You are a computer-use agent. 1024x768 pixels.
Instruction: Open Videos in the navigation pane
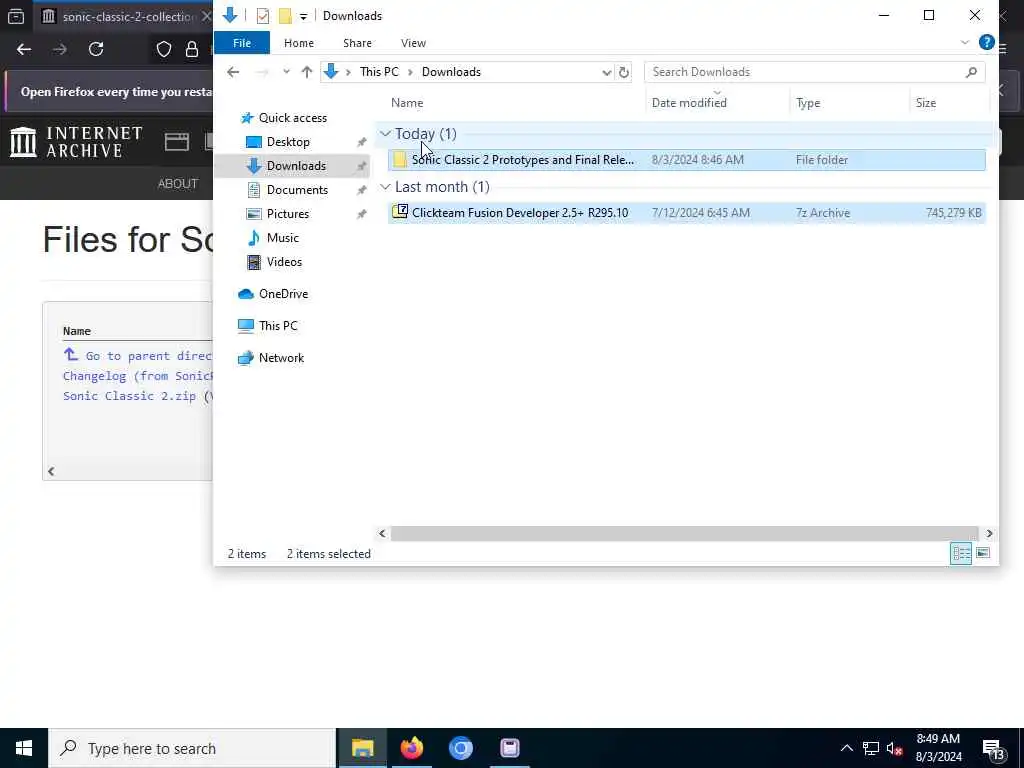[284, 262]
